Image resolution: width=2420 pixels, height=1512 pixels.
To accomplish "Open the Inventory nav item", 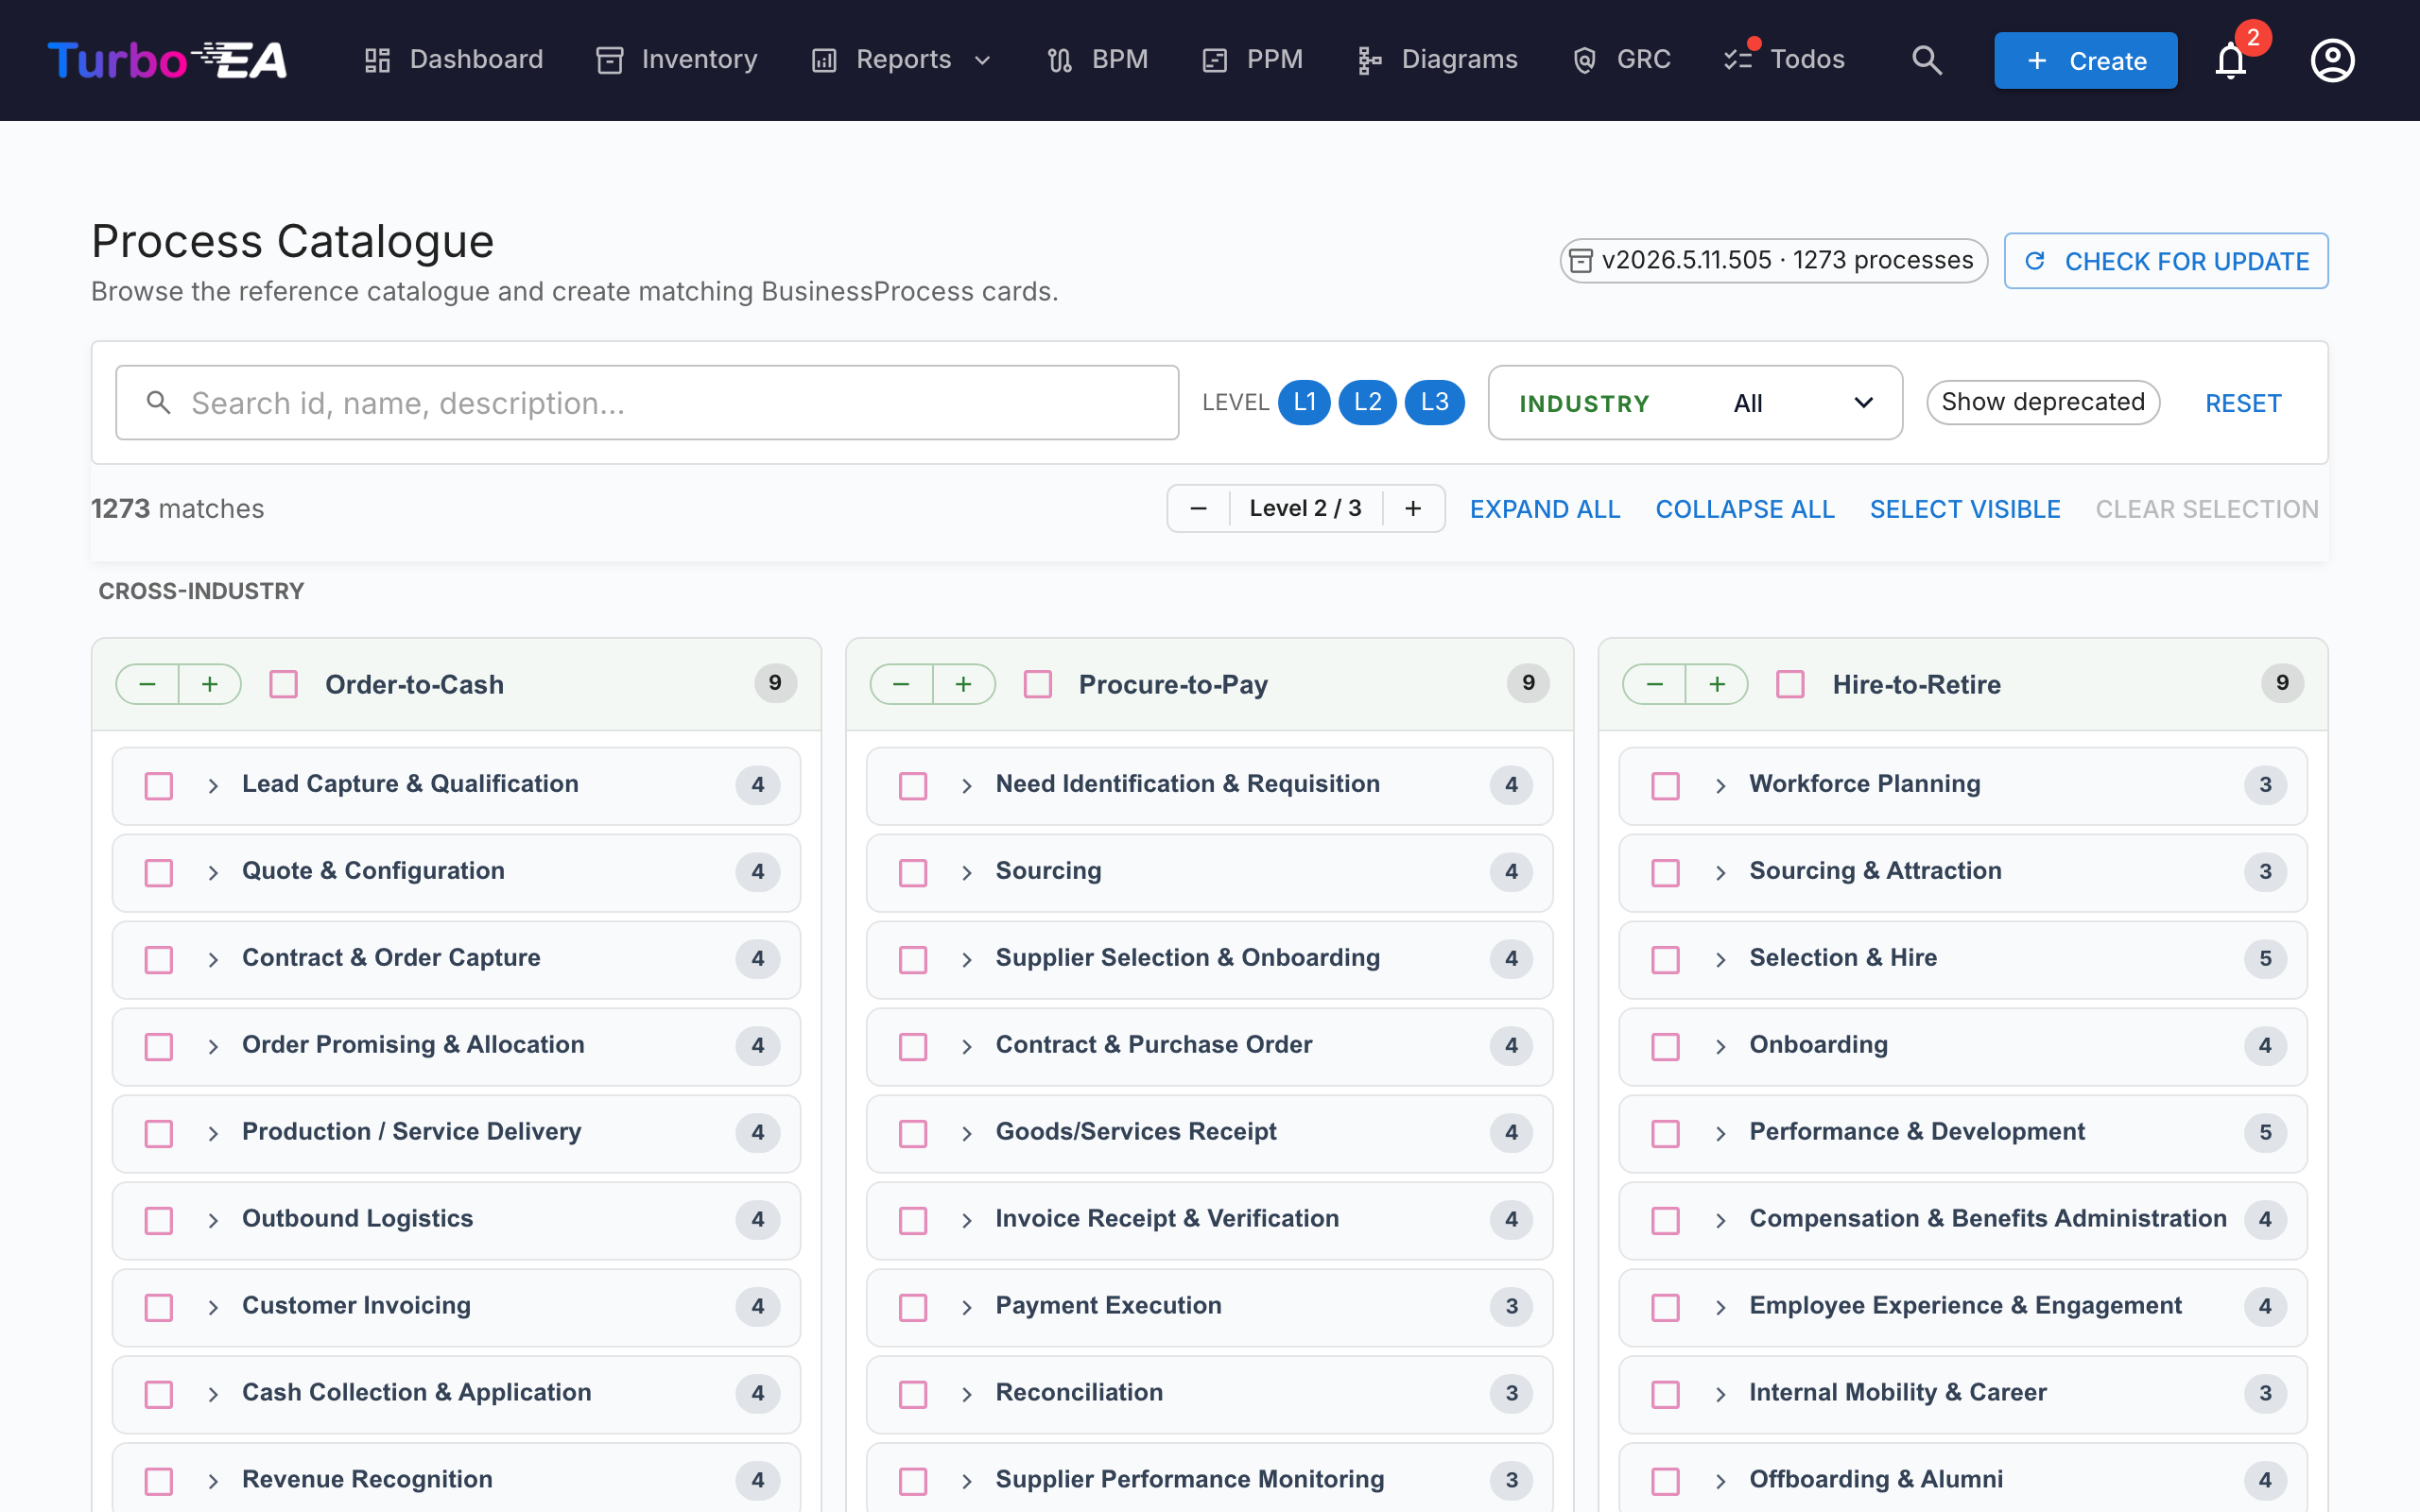I will click(677, 60).
